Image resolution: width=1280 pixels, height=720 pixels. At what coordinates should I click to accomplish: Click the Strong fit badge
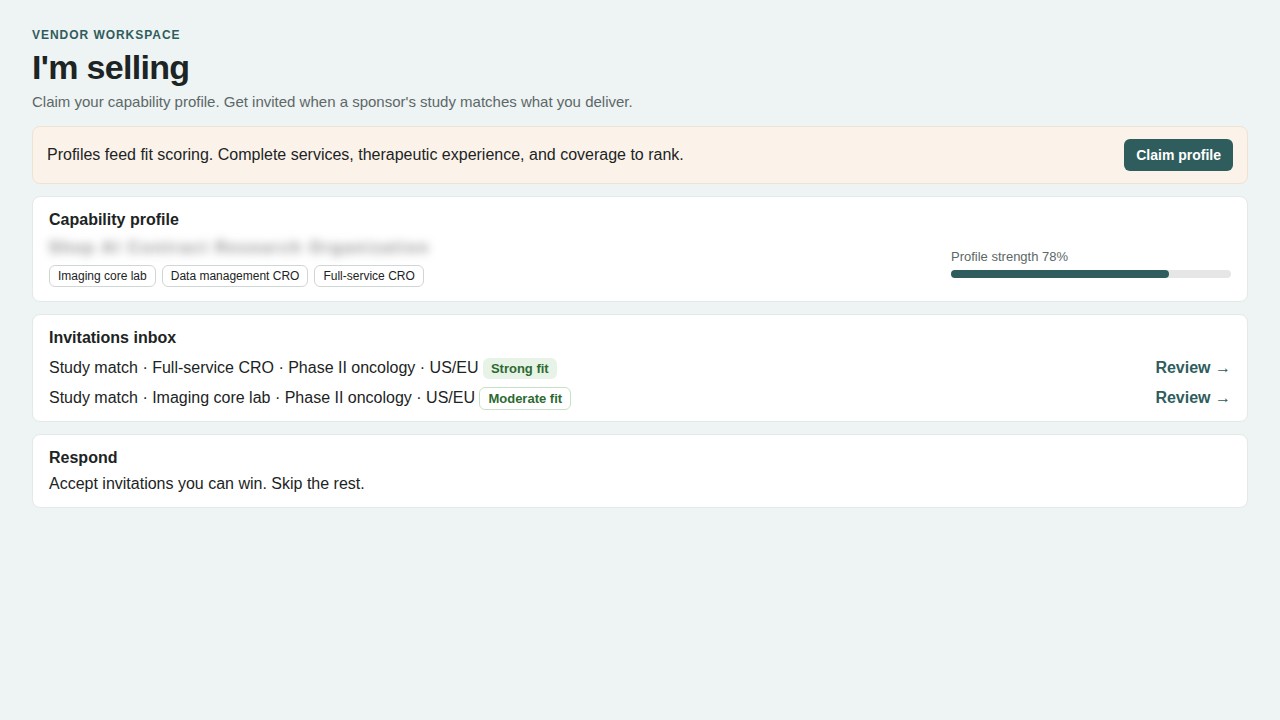(520, 369)
